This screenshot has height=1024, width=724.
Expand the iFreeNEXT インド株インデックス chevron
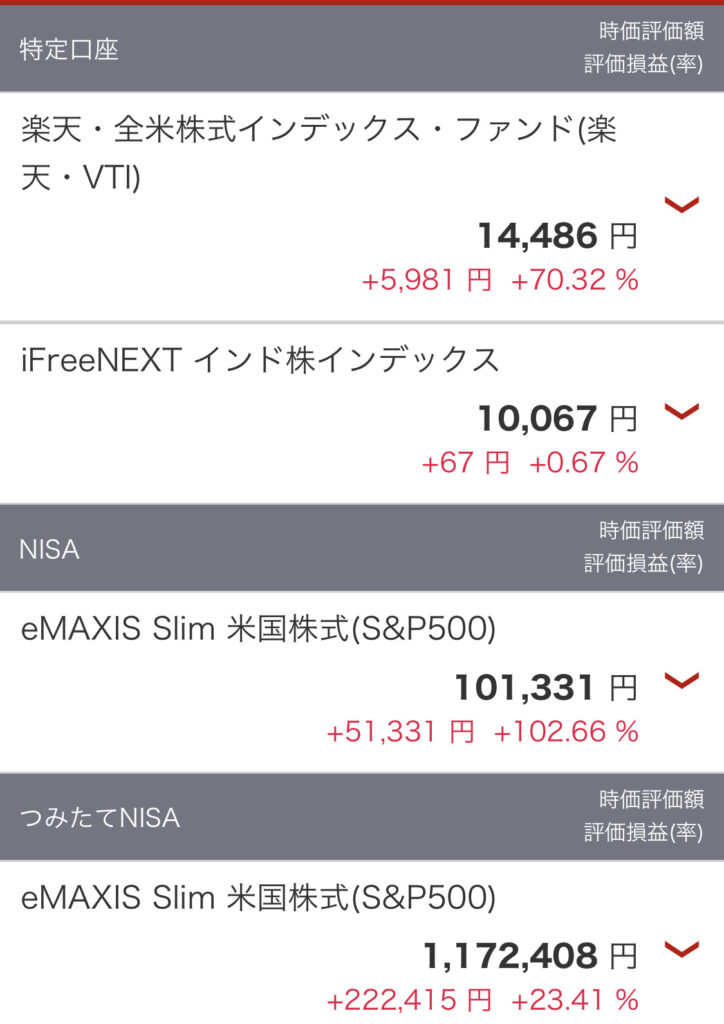682,411
